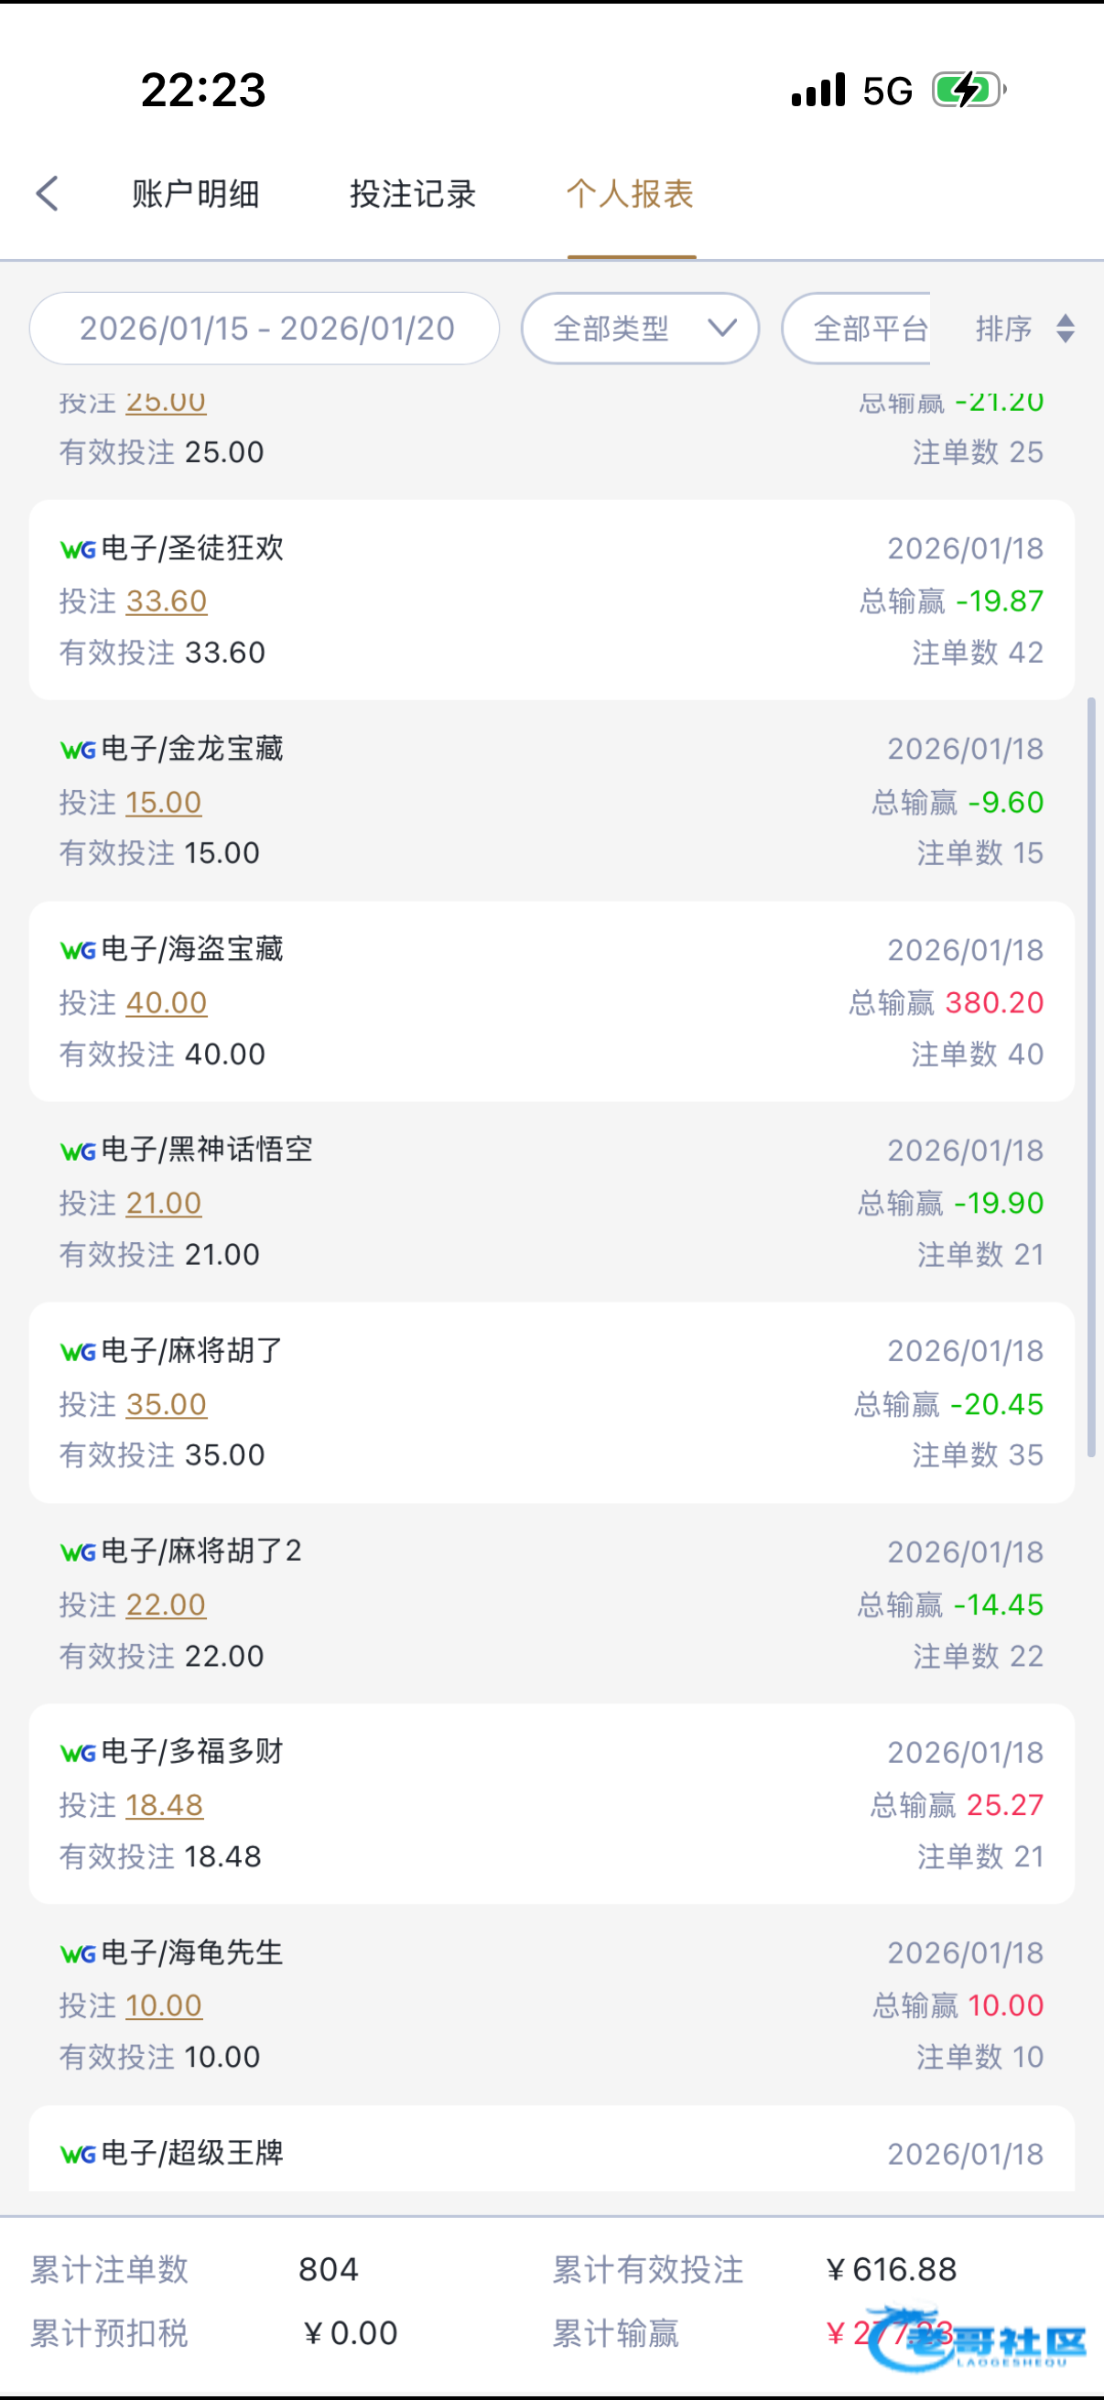The image size is (1104, 2400).
Task: Switch to the 投注记录 tab
Action: pos(413,194)
